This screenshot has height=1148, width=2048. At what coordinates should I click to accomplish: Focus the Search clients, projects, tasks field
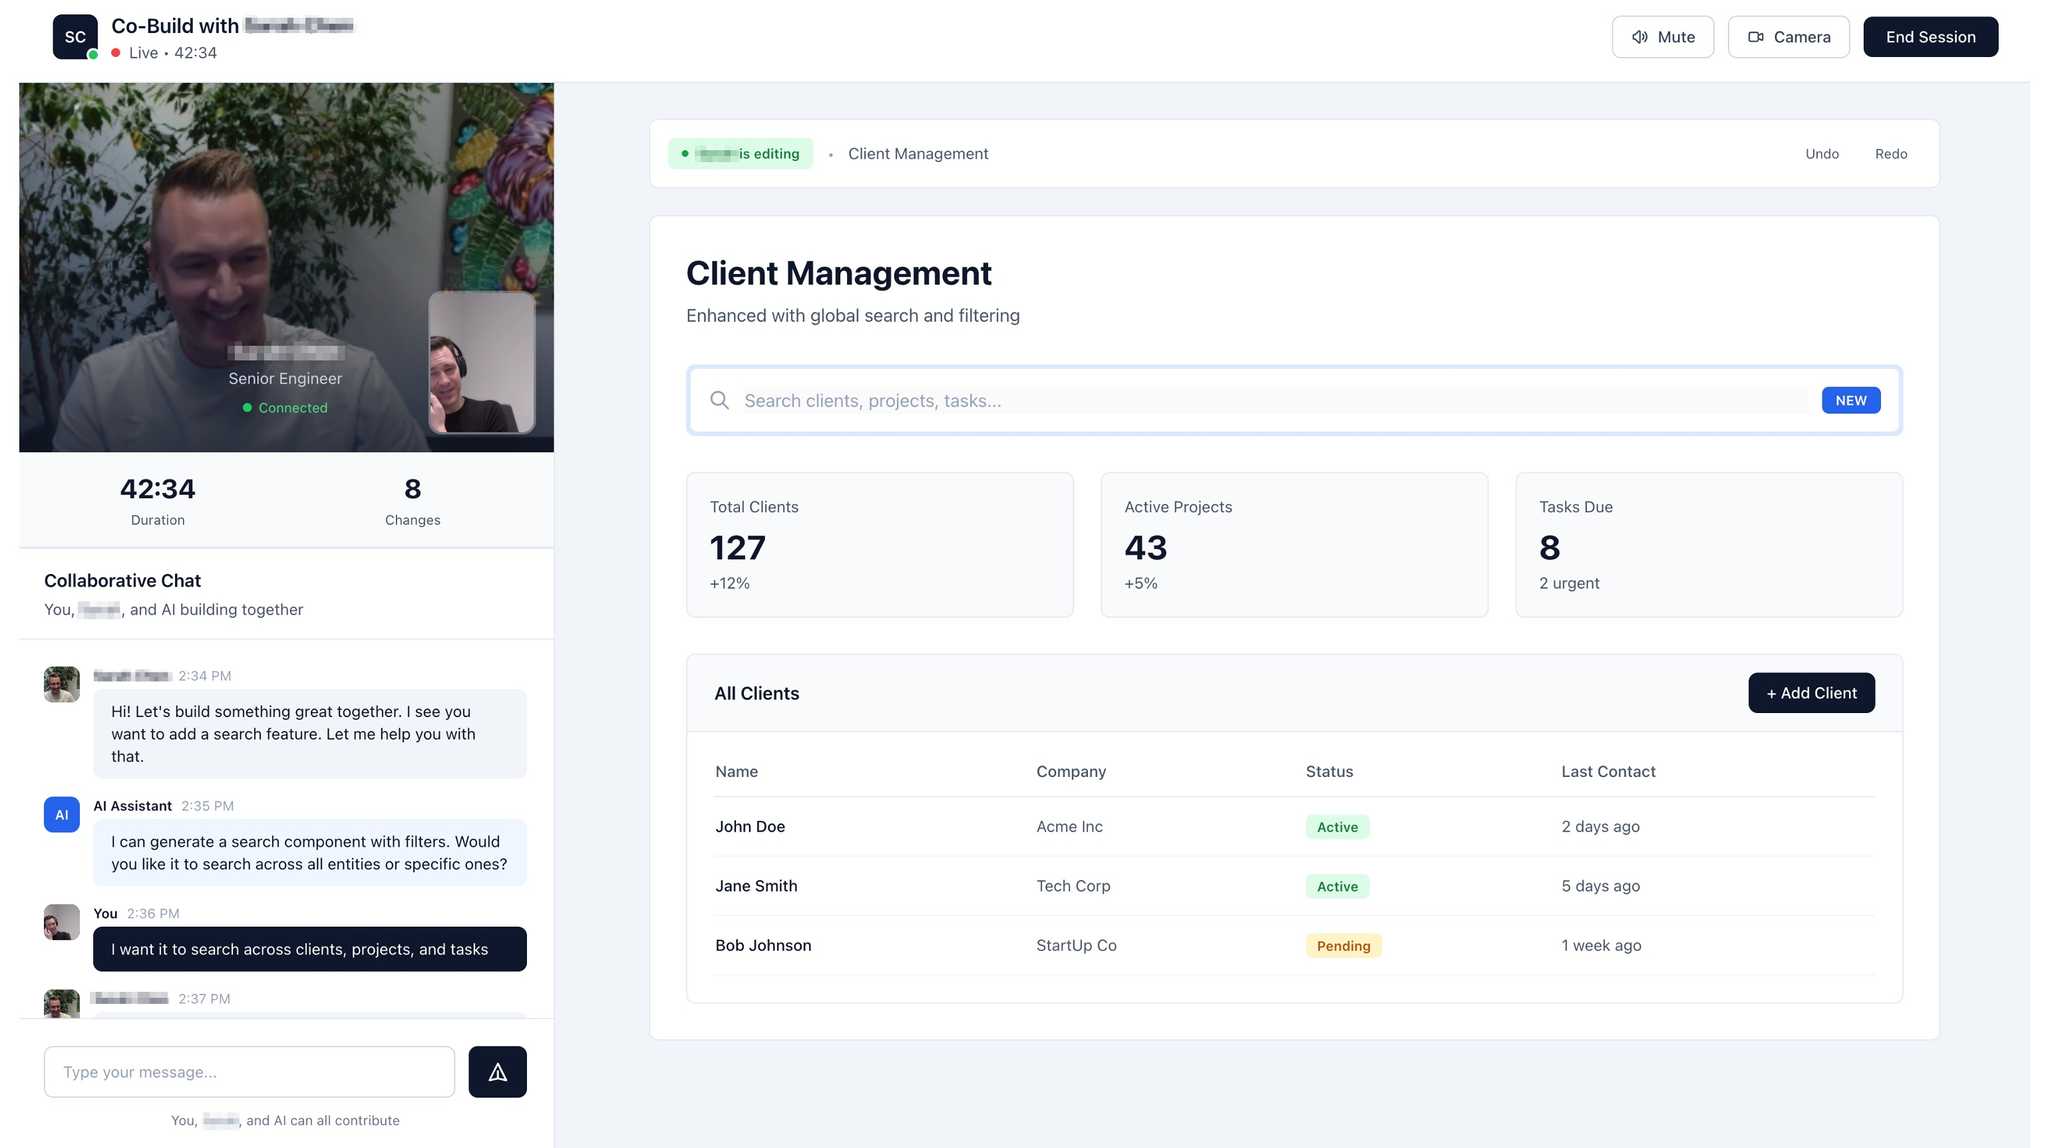tap(1270, 400)
